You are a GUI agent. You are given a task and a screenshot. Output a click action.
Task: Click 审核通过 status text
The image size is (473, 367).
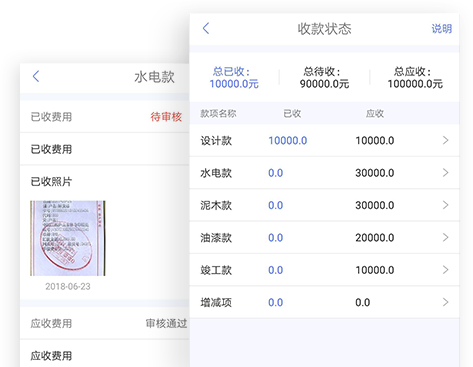tap(166, 323)
